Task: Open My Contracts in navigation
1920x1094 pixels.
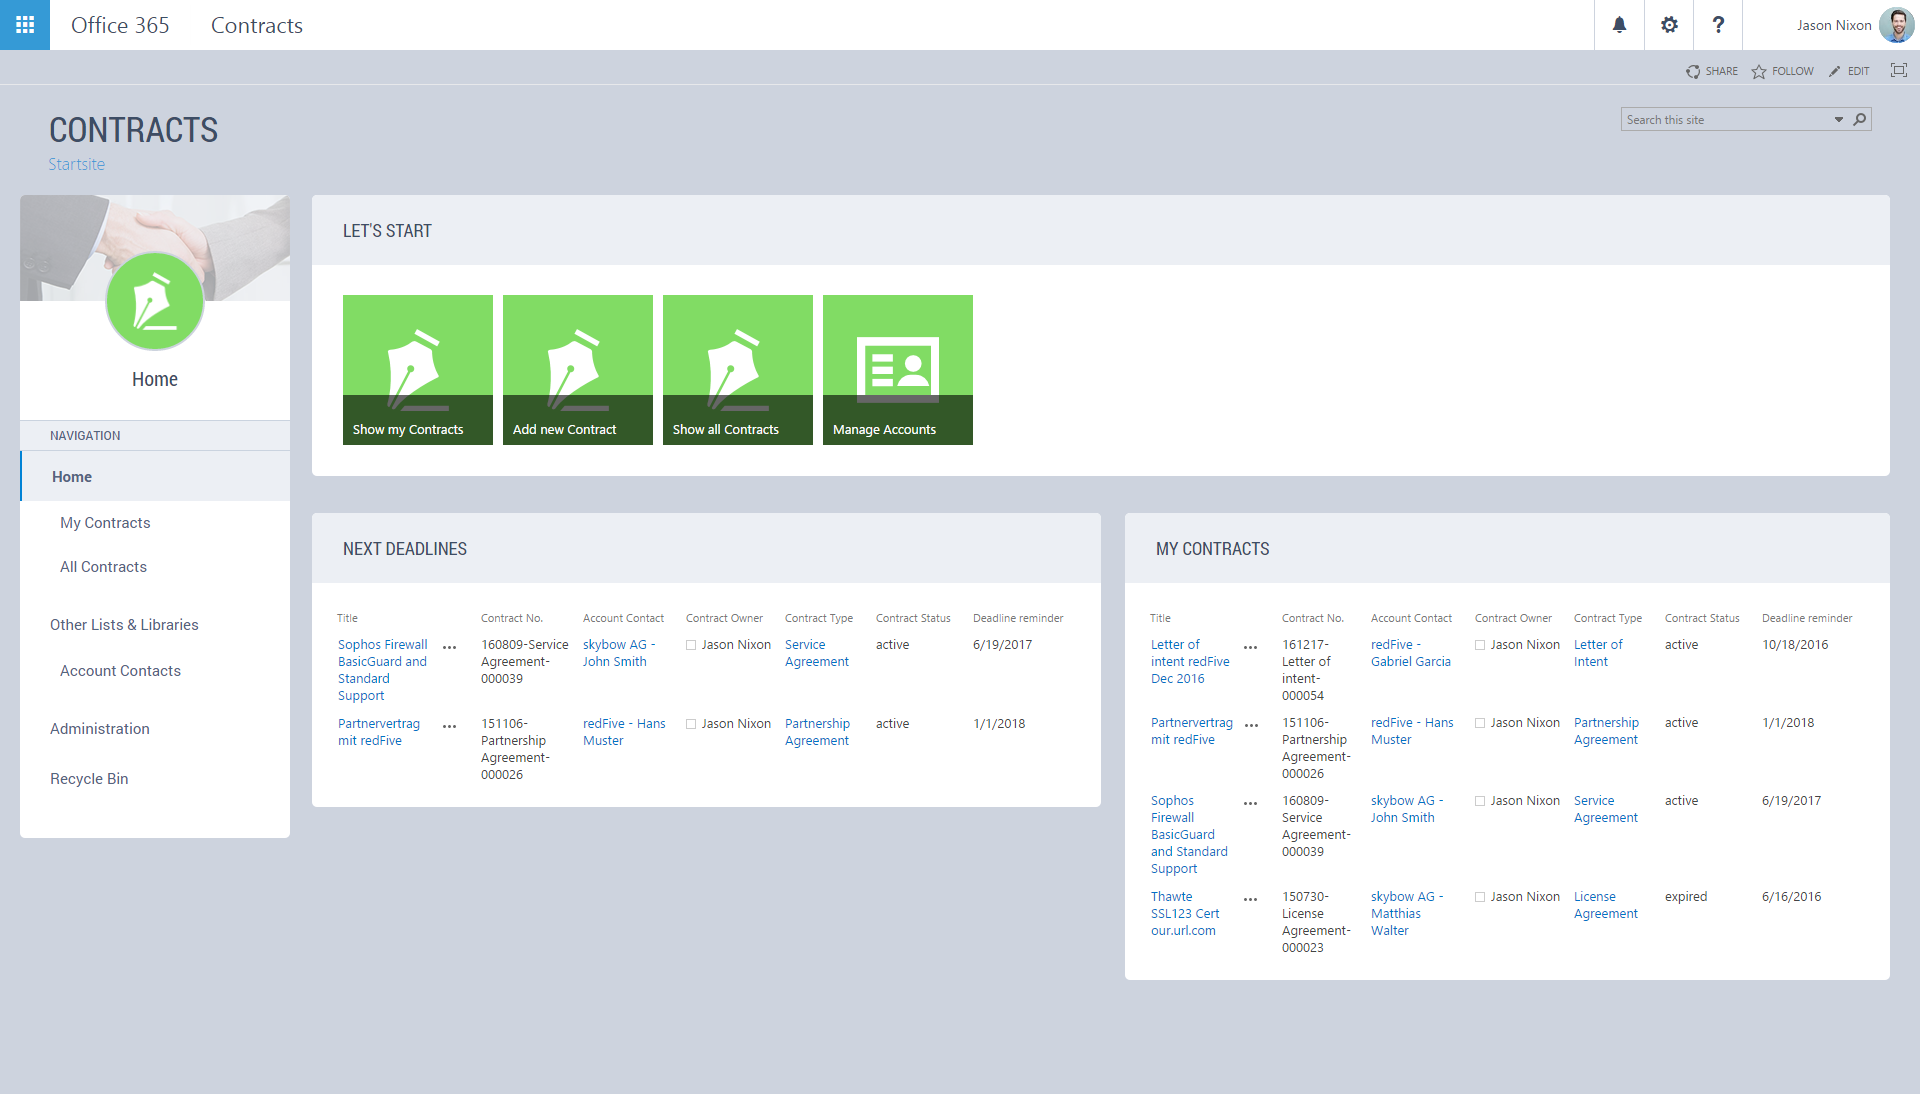Action: click(x=105, y=523)
